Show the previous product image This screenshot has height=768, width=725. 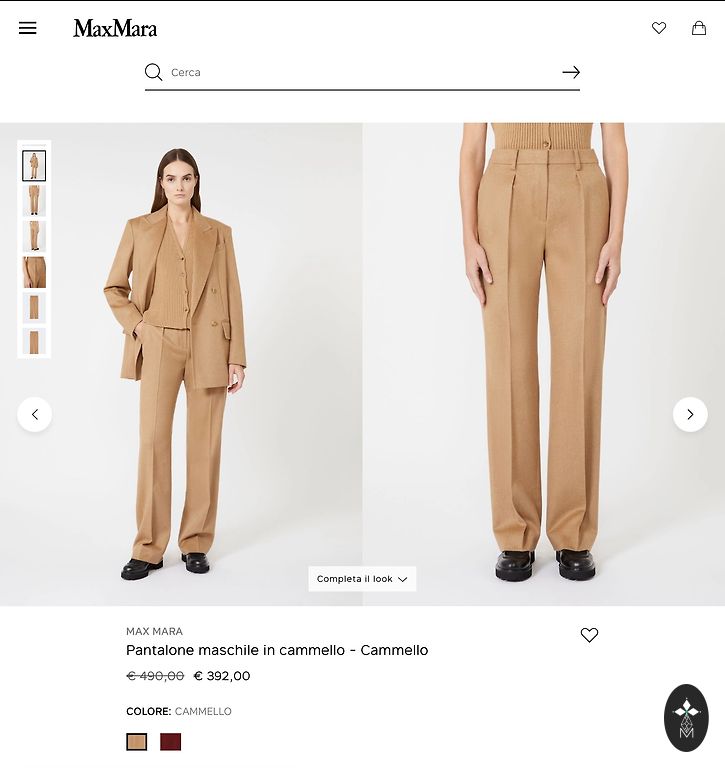(35, 414)
